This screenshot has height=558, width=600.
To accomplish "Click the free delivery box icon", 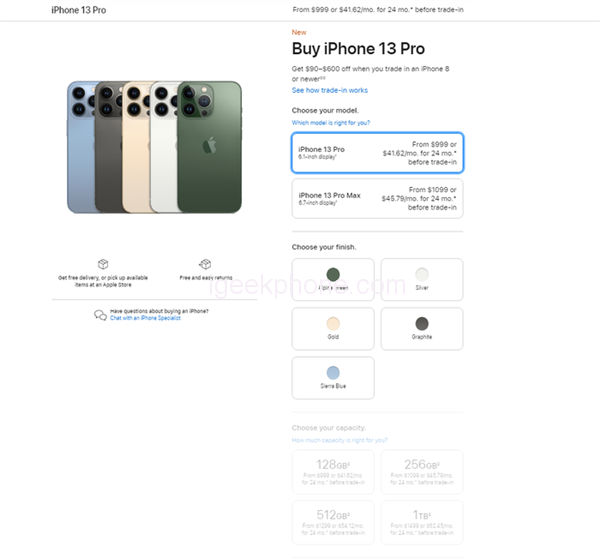I will coord(103,264).
